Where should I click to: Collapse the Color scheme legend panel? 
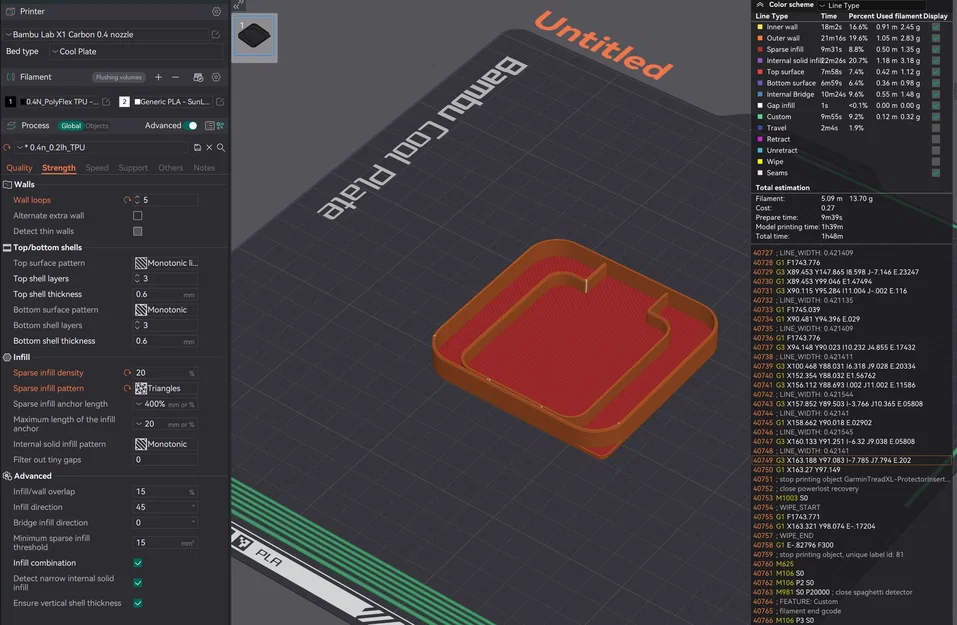pos(760,5)
